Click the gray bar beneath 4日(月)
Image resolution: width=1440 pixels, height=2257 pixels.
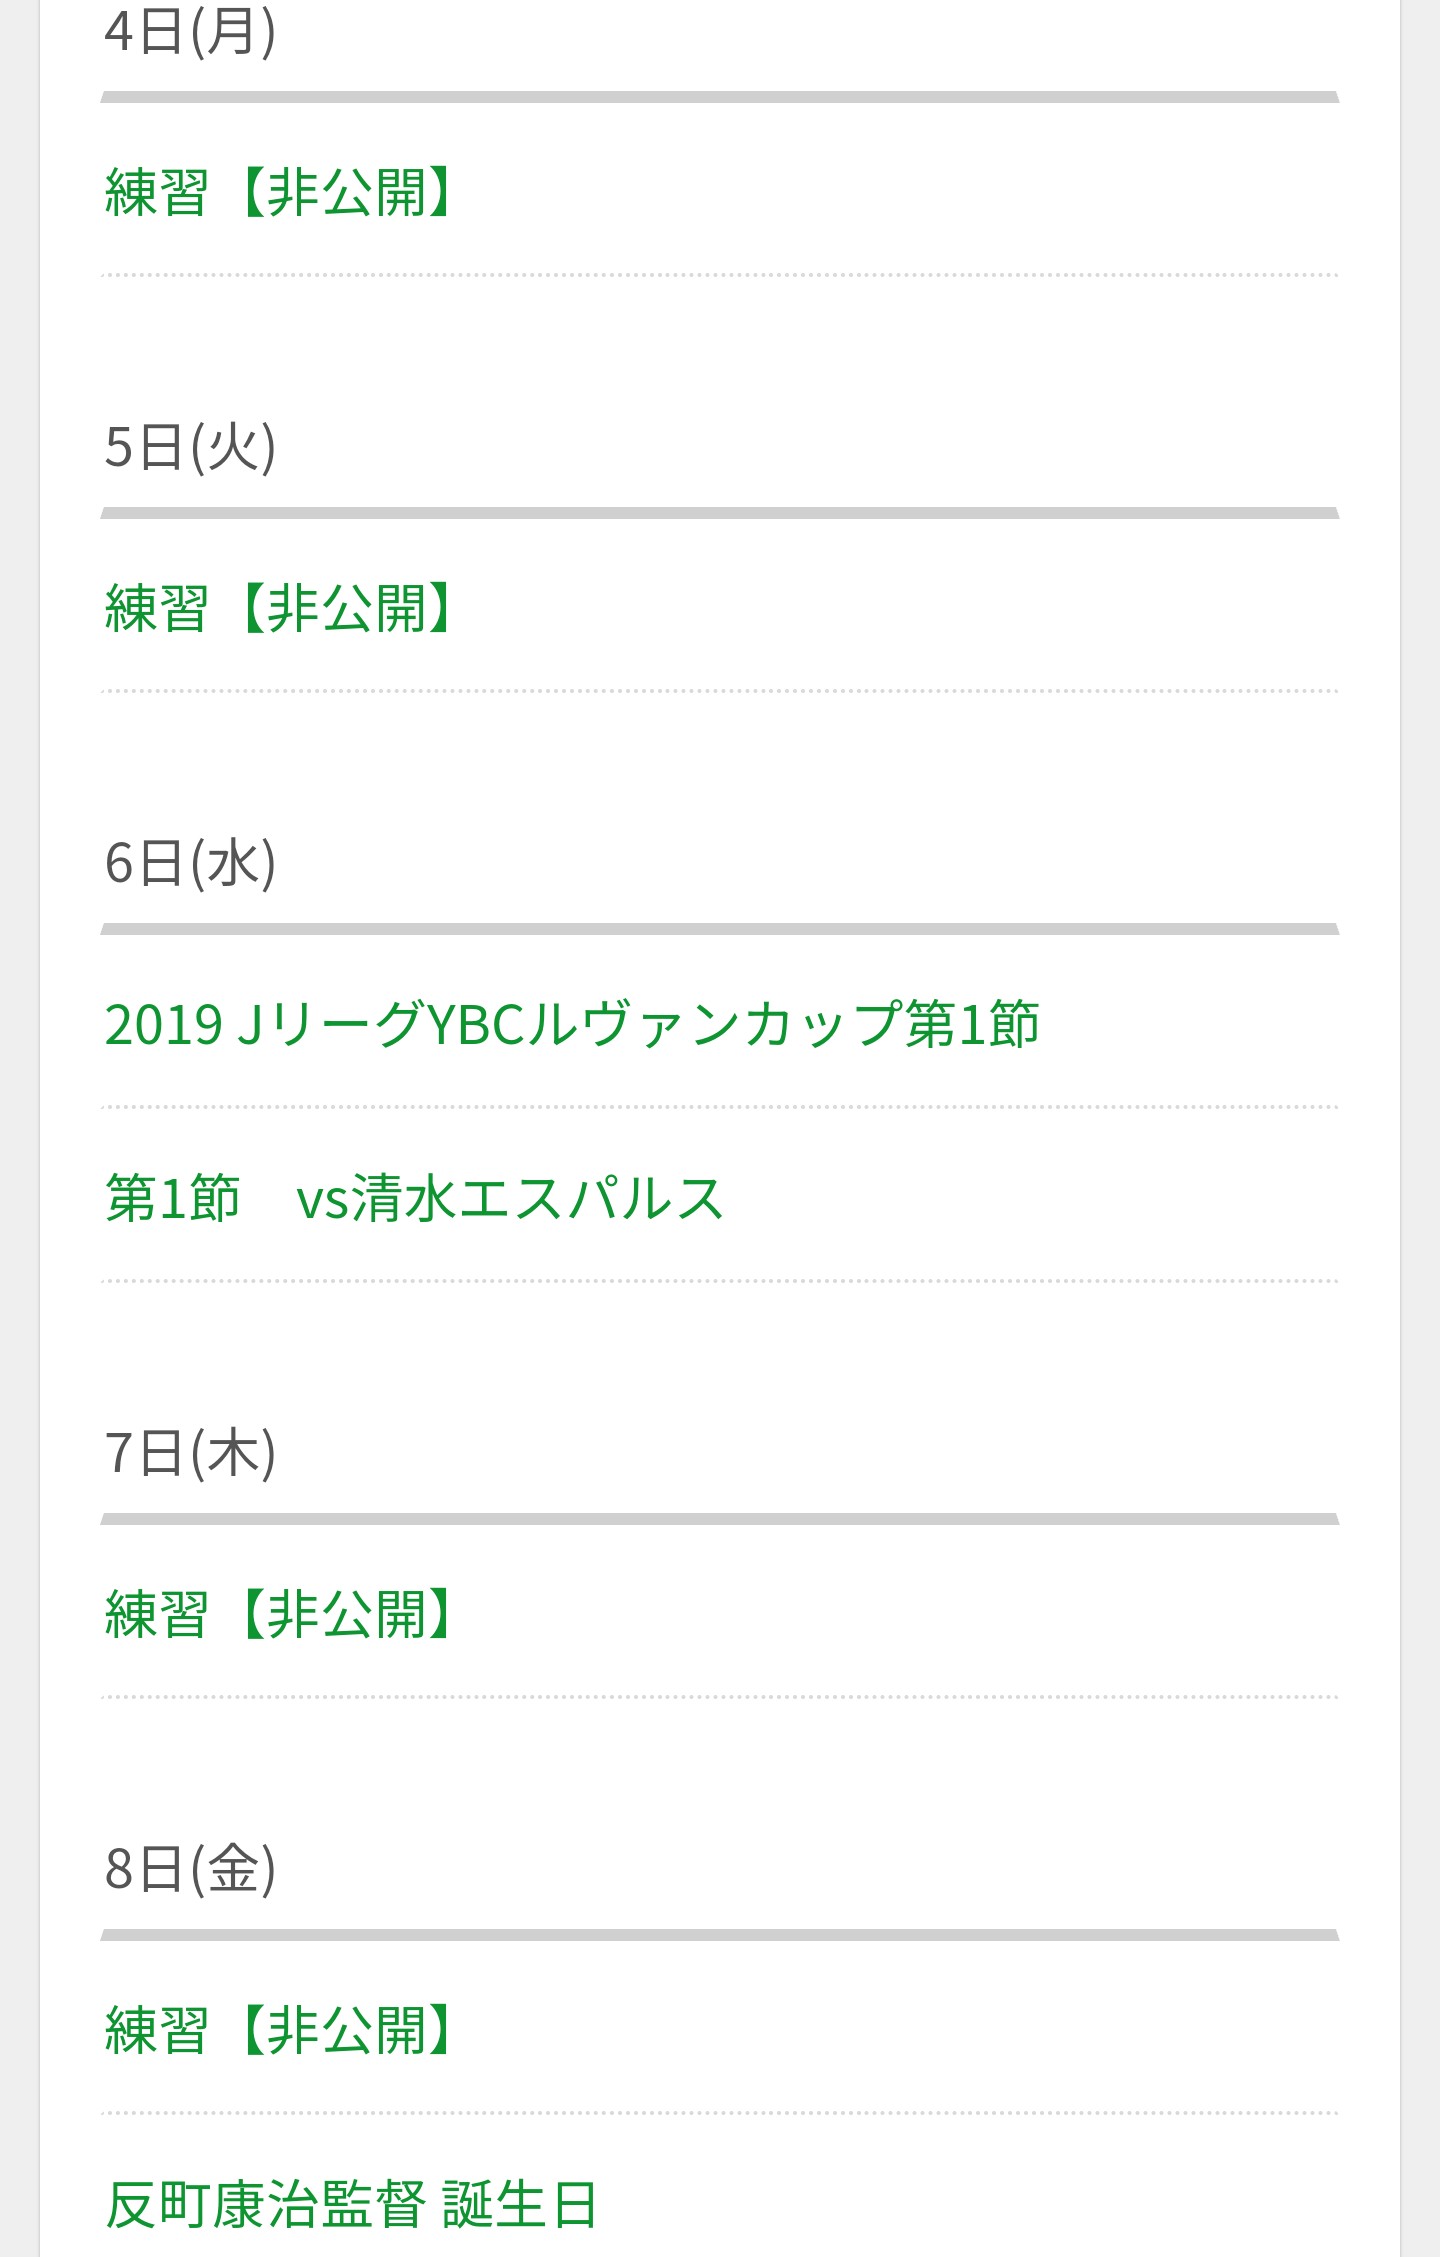(720, 97)
